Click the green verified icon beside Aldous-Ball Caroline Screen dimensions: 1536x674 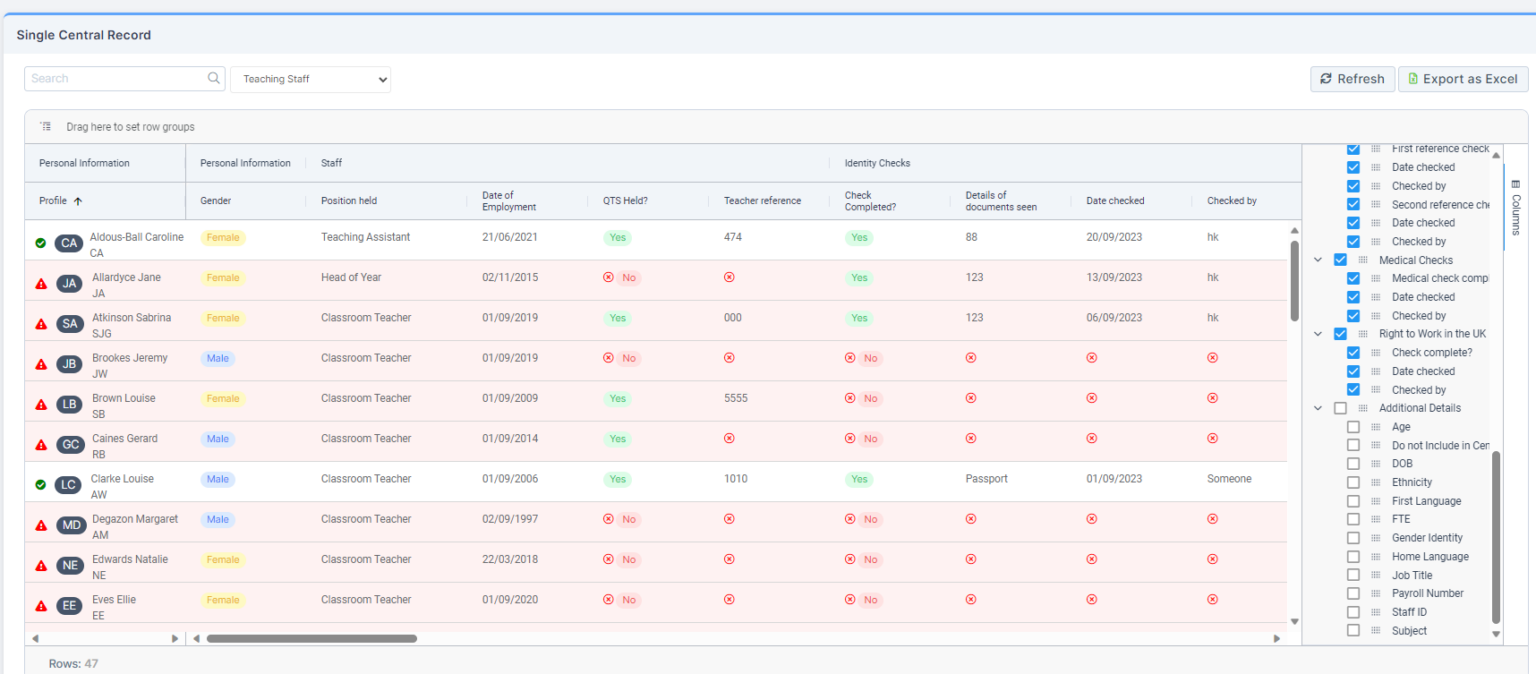point(40,243)
